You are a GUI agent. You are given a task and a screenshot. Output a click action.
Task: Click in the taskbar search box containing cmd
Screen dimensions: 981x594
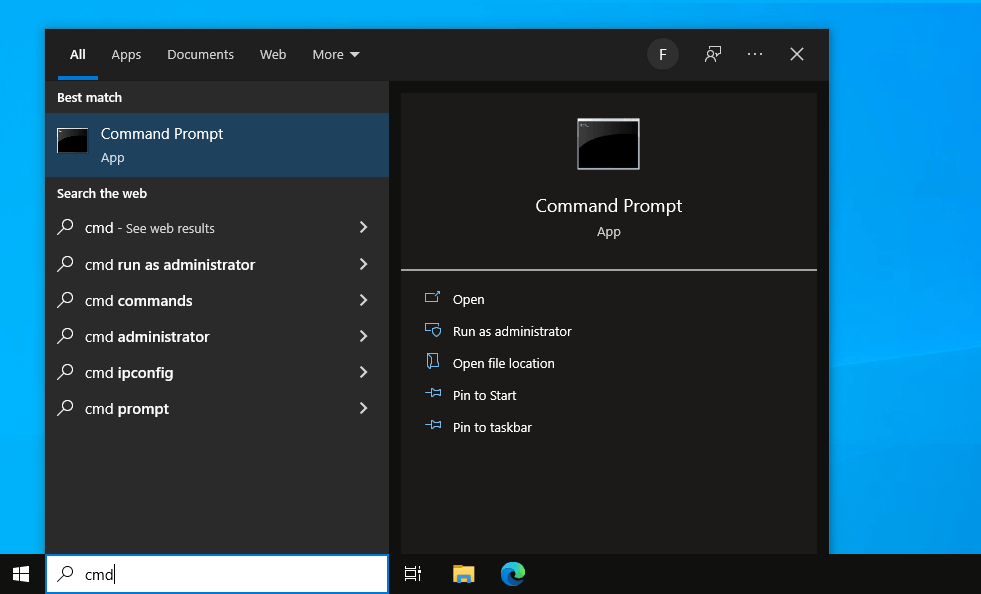coord(217,574)
